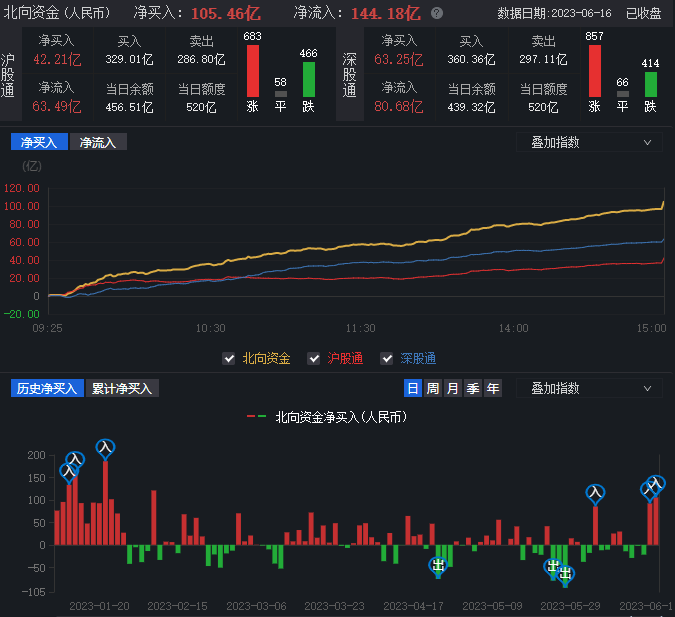Click the 深股通 red 涨 bar
This screenshot has width=675, height=617.
click(x=595, y=71)
